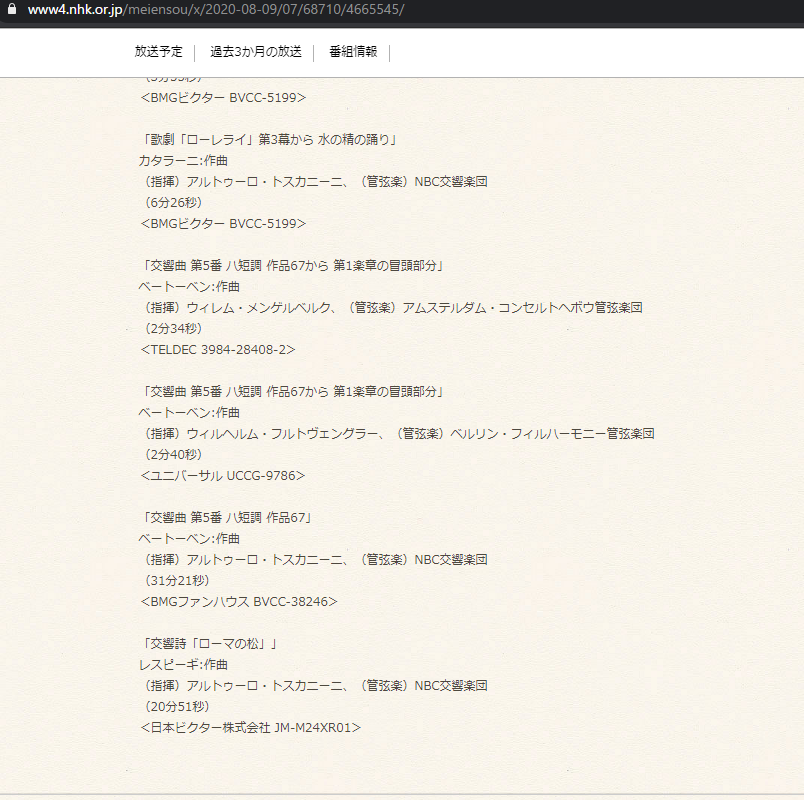
Task: Select the title 「交響曲 第5番 ハ短調 作品67」
Action: coord(226,517)
